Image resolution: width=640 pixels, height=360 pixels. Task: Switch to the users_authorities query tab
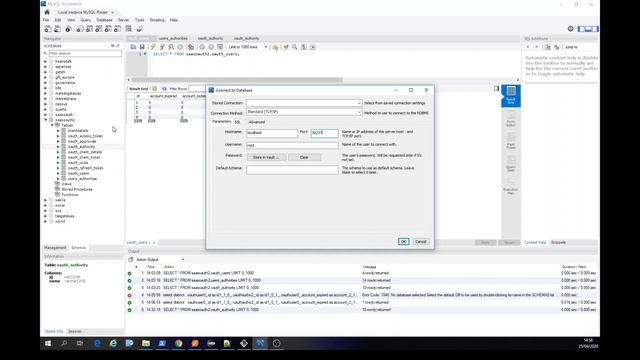point(173,38)
